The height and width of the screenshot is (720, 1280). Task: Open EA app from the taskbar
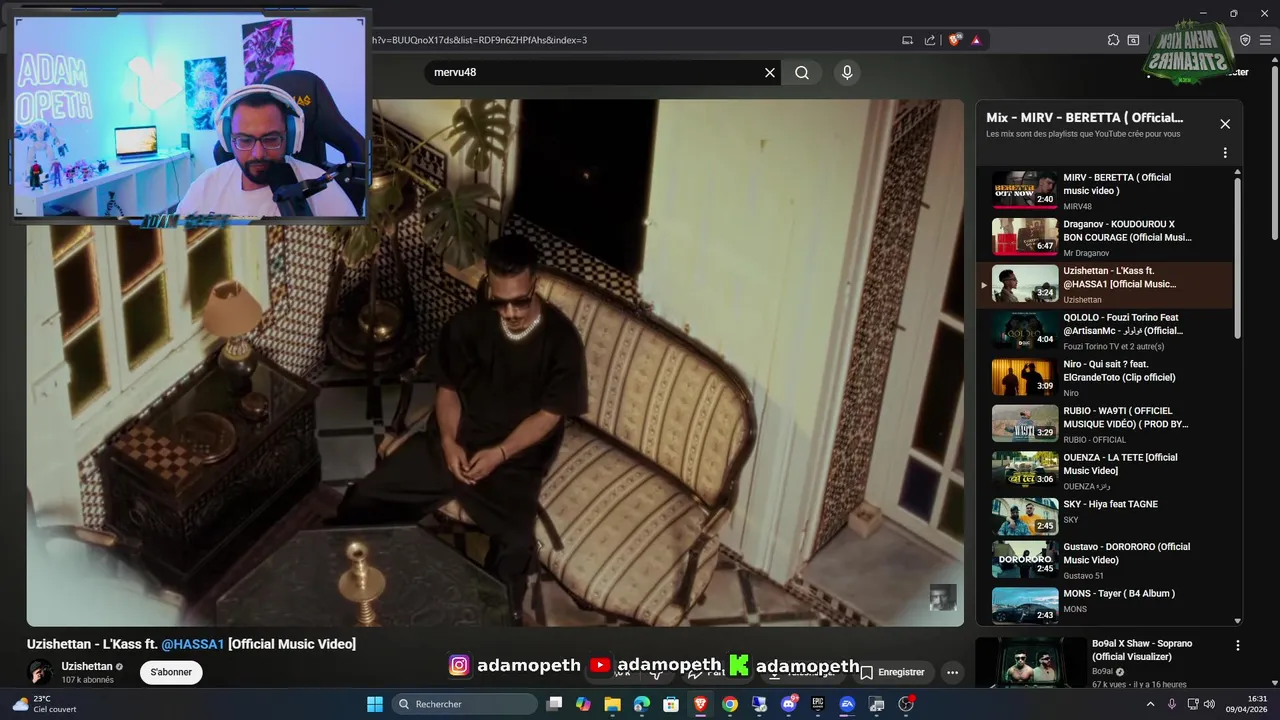coord(847,704)
